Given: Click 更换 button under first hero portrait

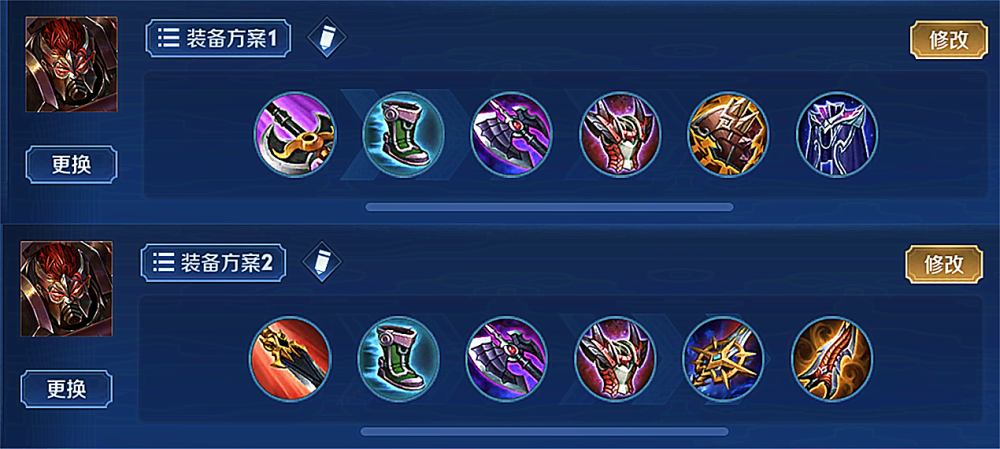Looking at the screenshot, I should coord(71,165).
